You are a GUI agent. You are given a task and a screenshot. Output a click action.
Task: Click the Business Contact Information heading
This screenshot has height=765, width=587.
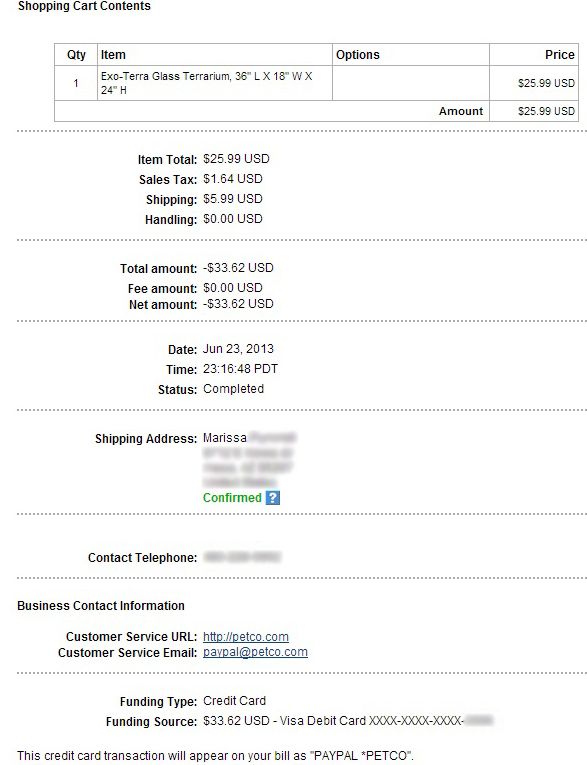[x=101, y=606]
